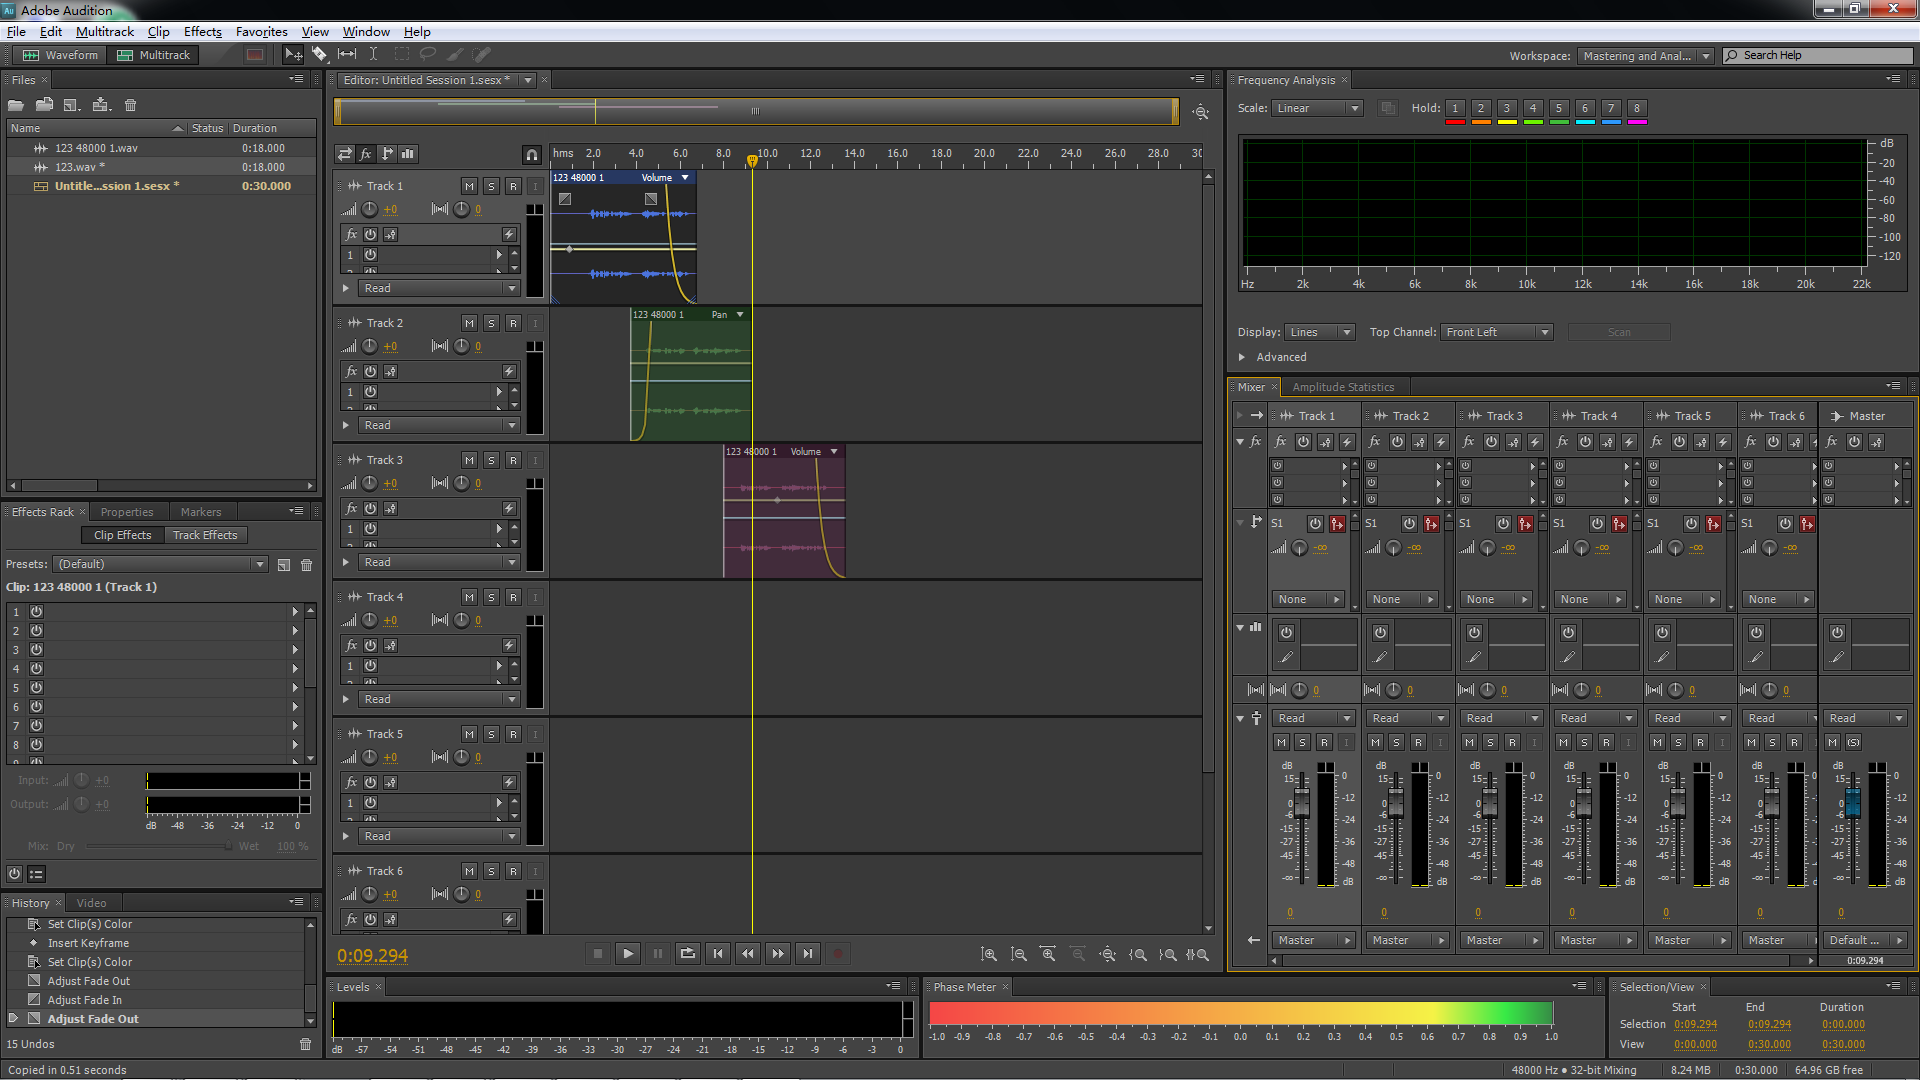This screenshot has width=1920, height=1080.
Task: Arm Track 3 for record
Action: (513, 460)
